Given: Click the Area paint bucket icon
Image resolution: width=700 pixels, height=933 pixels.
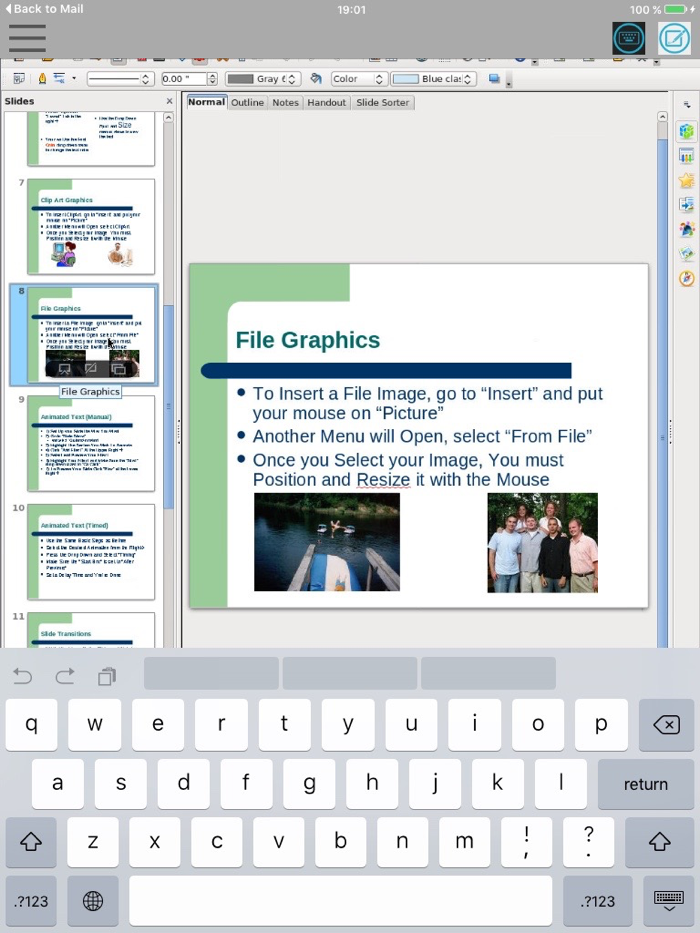Looking at the screenshot, I should 316,79.
